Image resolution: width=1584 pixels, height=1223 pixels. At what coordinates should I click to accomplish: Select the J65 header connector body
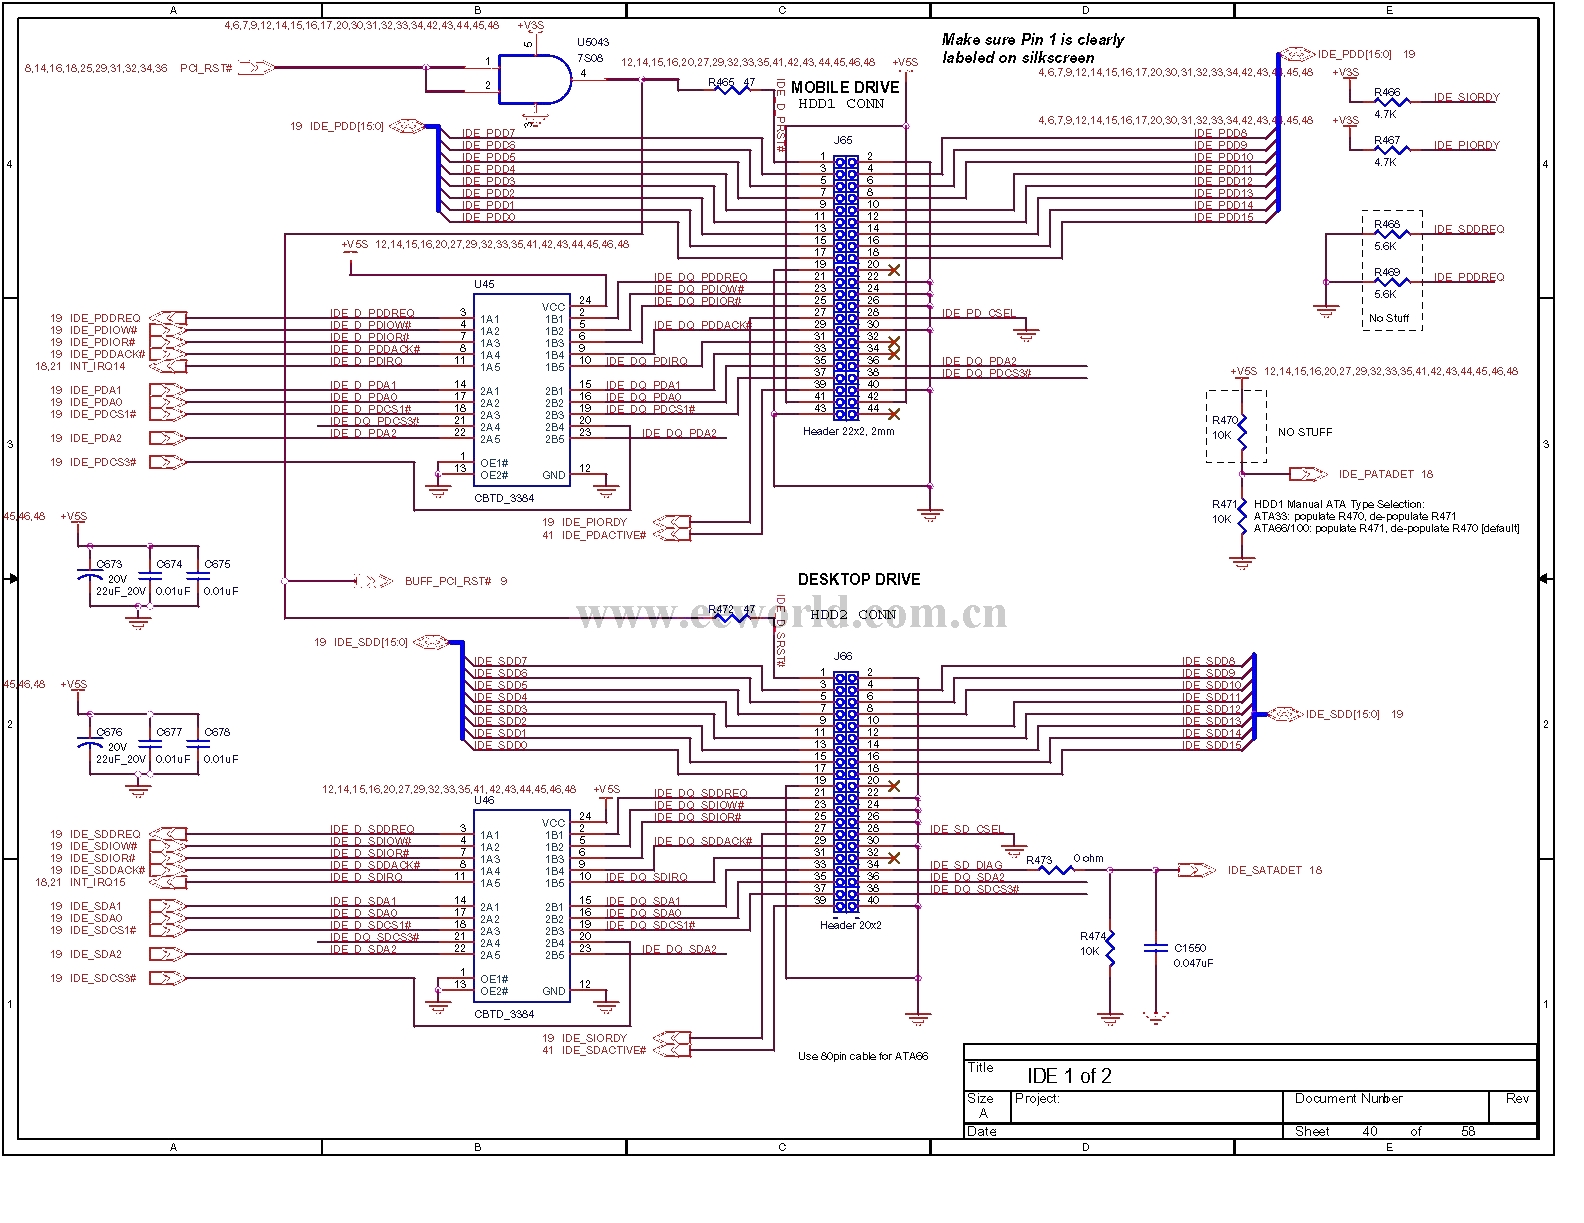[x=846, y=287]
